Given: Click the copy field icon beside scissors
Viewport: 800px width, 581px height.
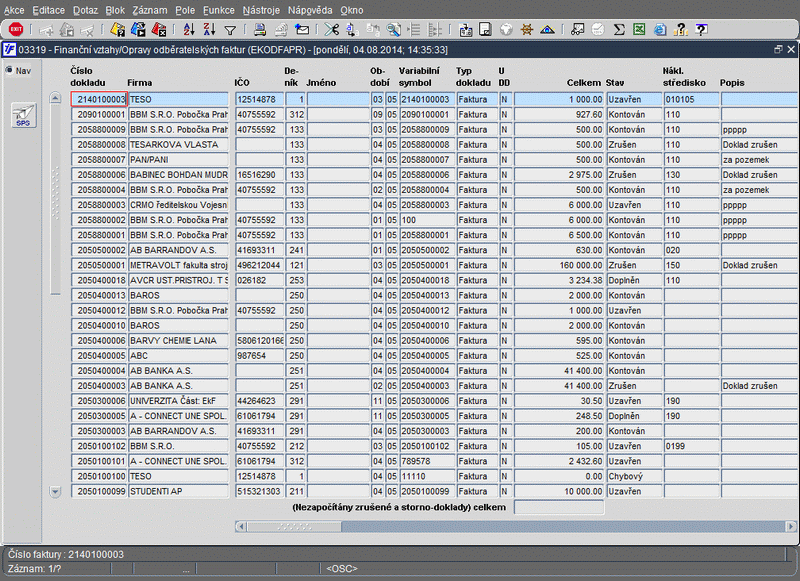Looking at the screenshot, I should click(352, 30).
